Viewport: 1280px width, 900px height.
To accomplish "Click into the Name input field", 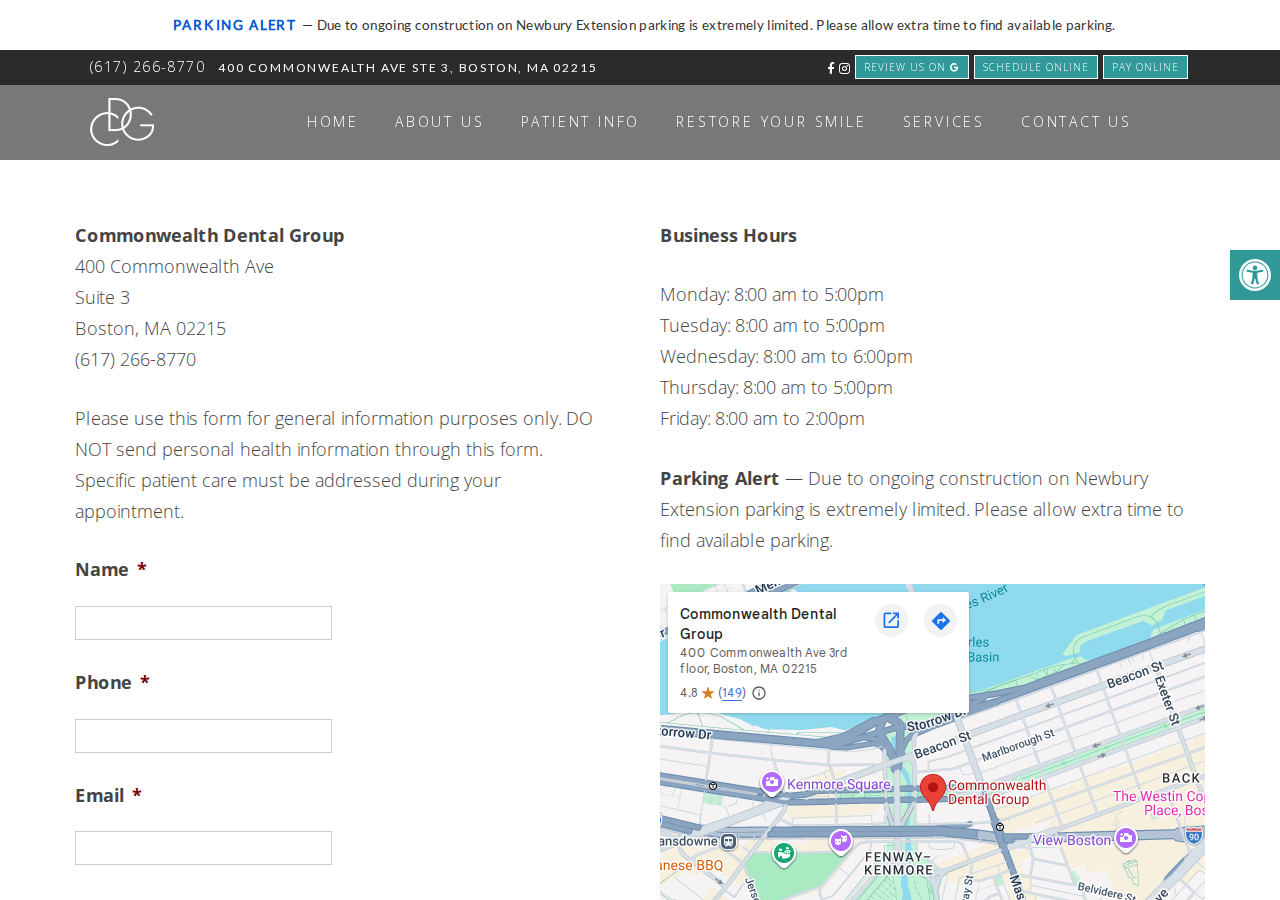I will click(x=203, y=623).
